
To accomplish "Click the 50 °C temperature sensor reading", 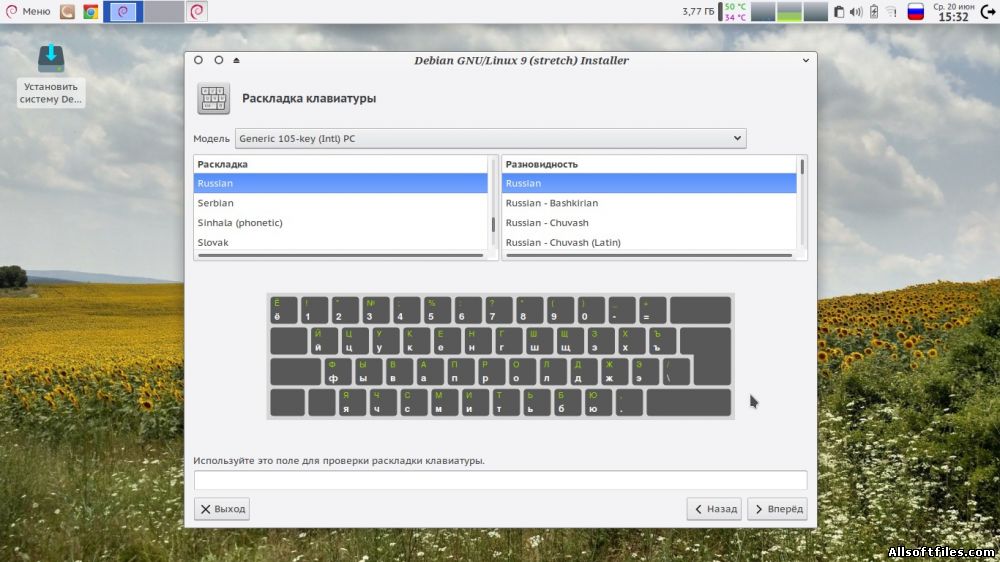I will pos(735,6).
